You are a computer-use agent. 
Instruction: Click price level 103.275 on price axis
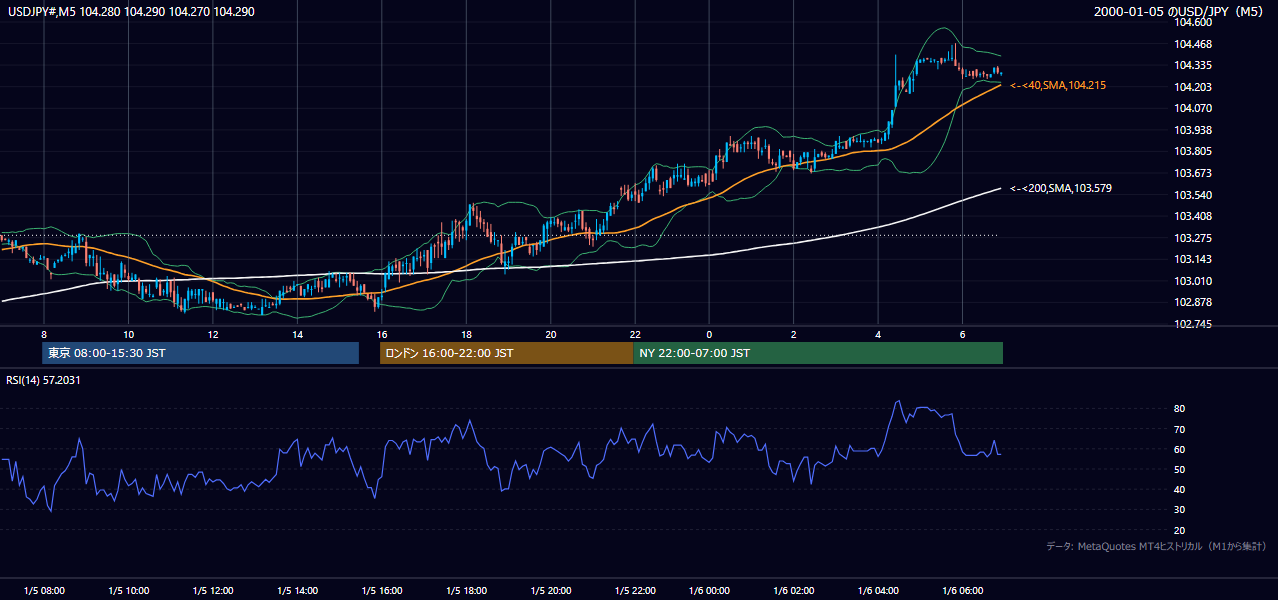[1195, 238]
